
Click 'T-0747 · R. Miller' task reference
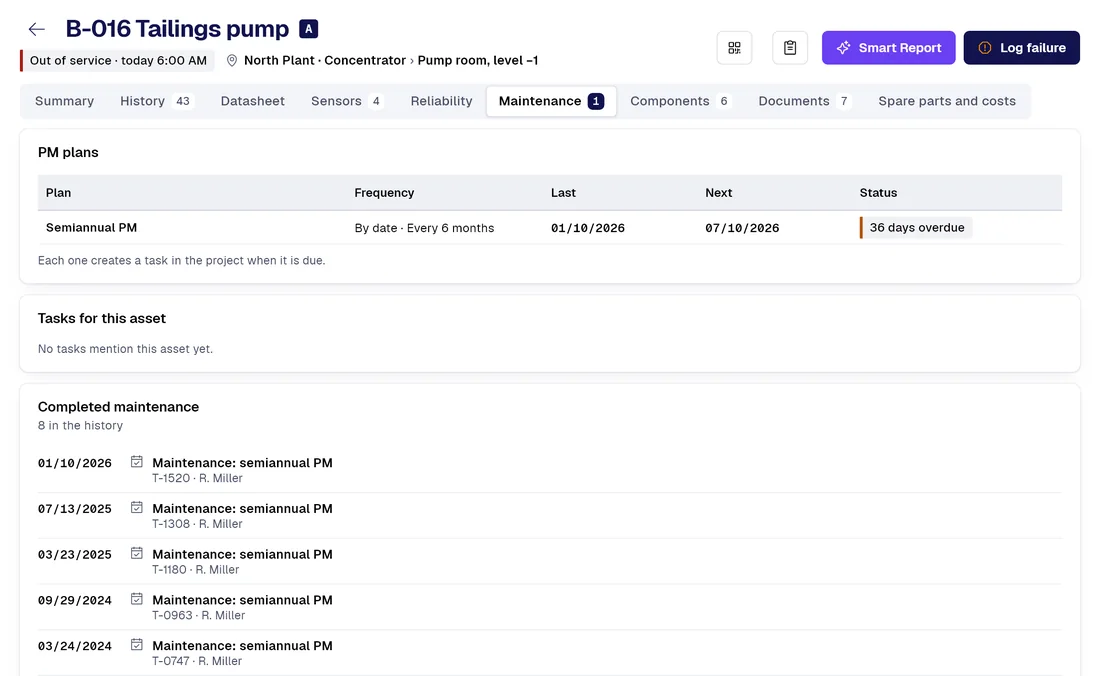[x=197, y=661]
